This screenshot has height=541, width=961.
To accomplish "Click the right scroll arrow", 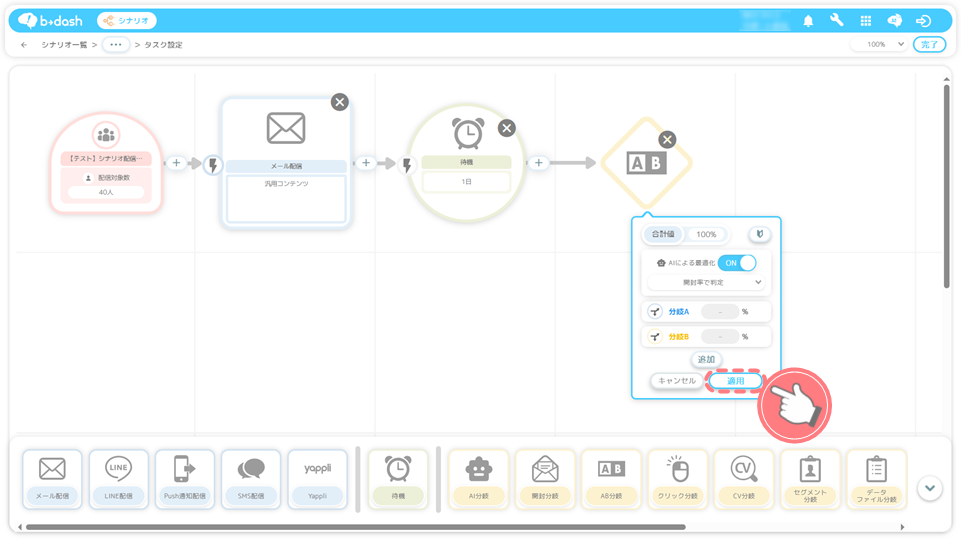I will (902, 527).
